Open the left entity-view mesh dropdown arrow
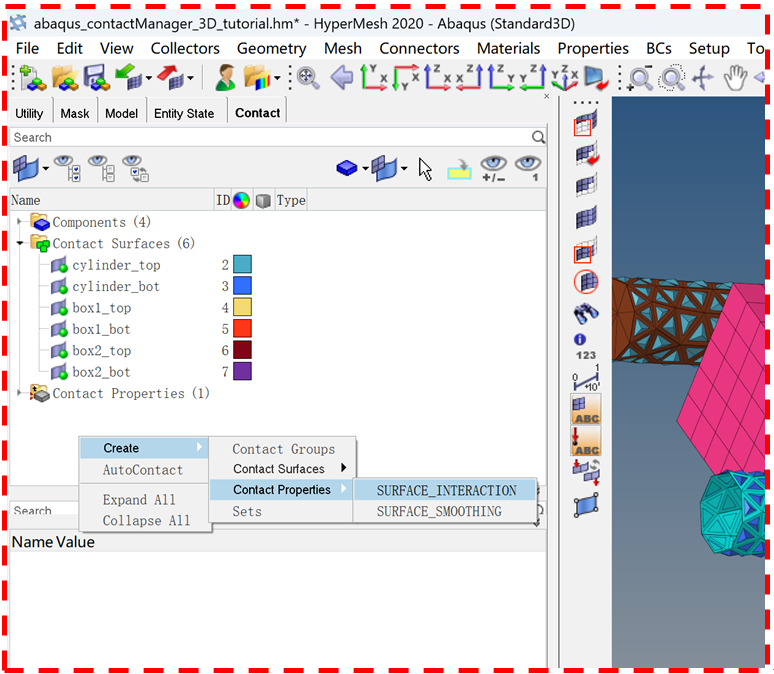 click(46, 169)
